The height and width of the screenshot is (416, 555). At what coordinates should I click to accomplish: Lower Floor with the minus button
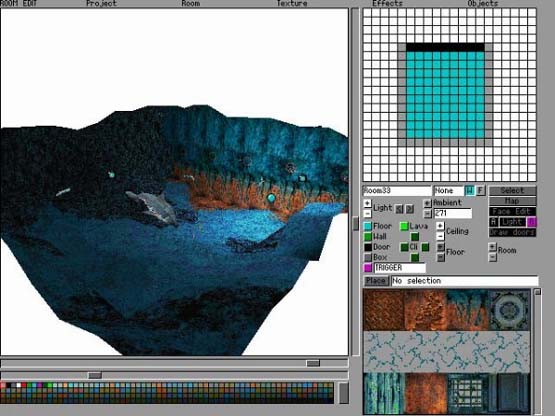pyautogui.click(x=440, y=257)
